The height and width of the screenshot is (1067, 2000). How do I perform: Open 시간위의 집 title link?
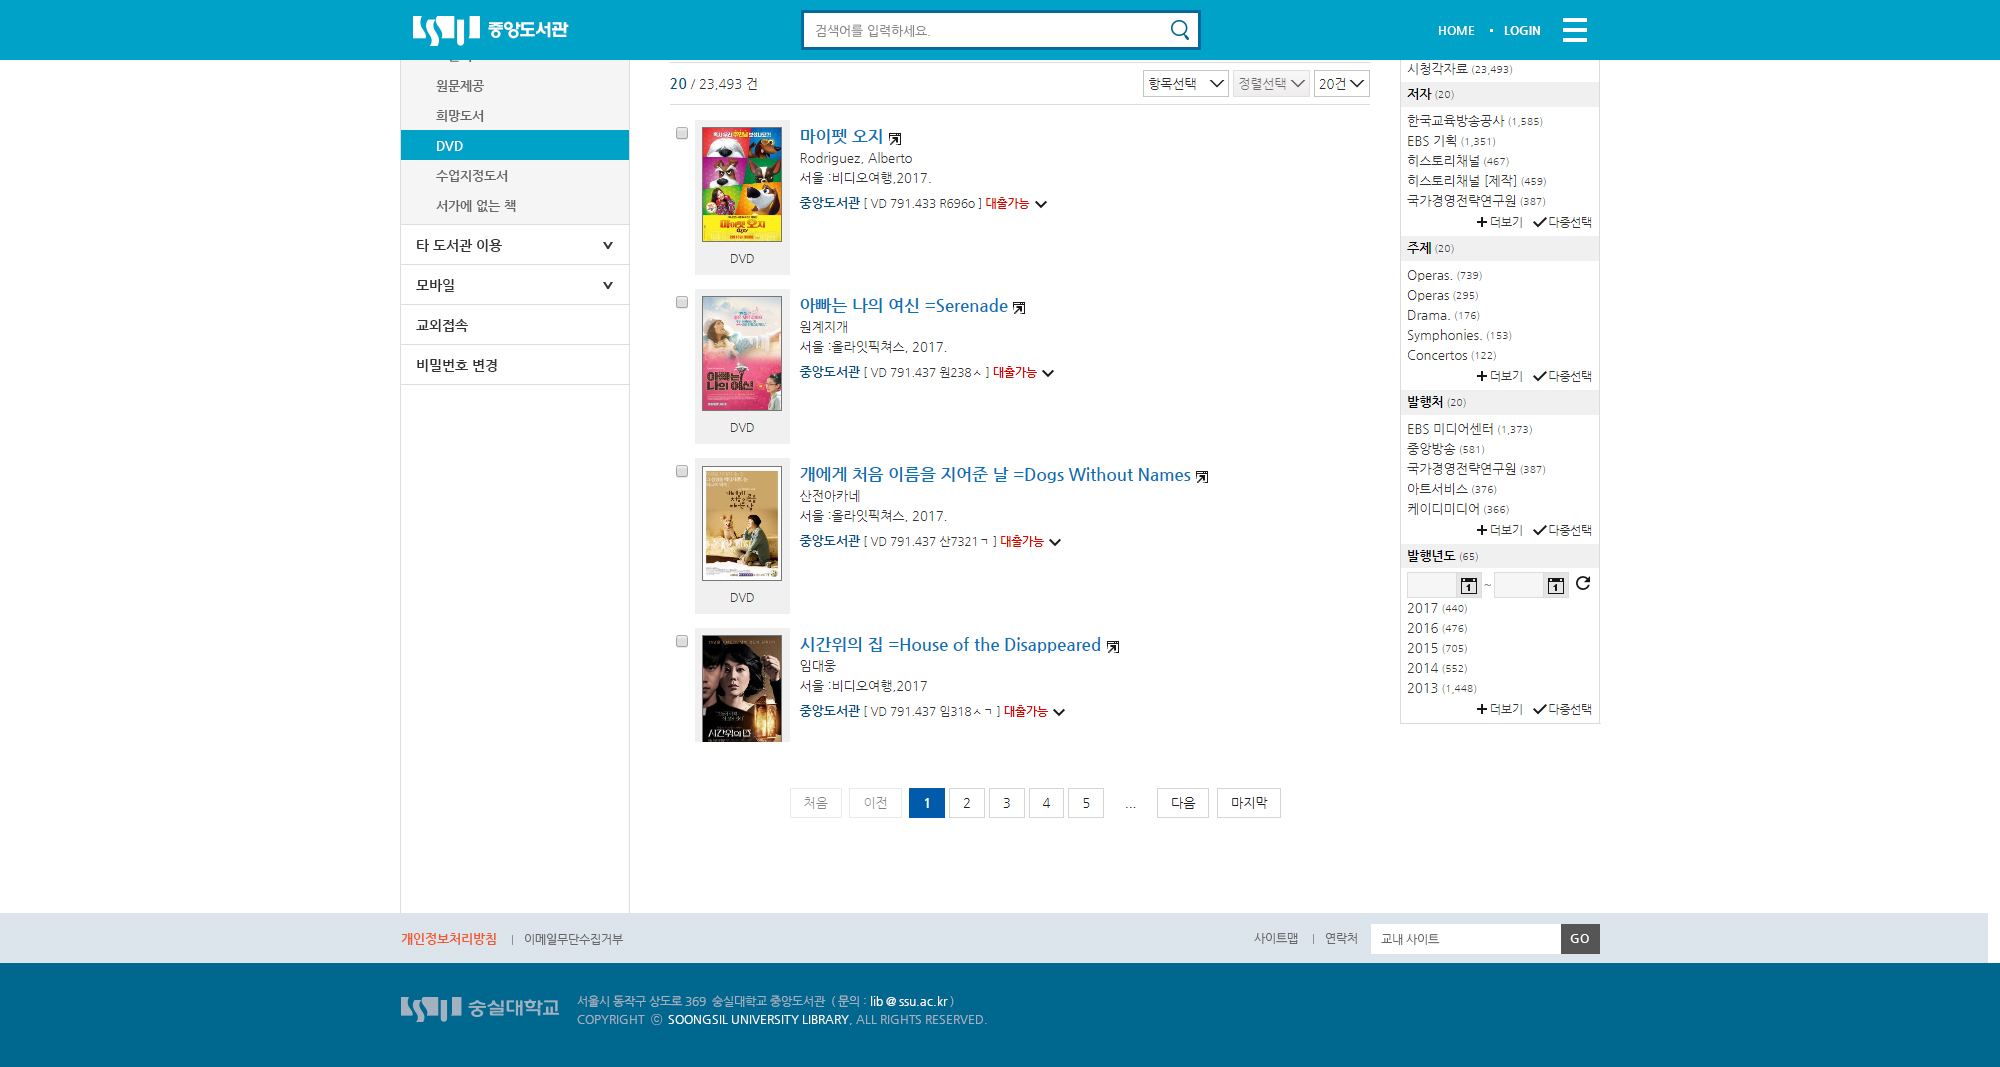pyautogui.click(x=950, y=645)
